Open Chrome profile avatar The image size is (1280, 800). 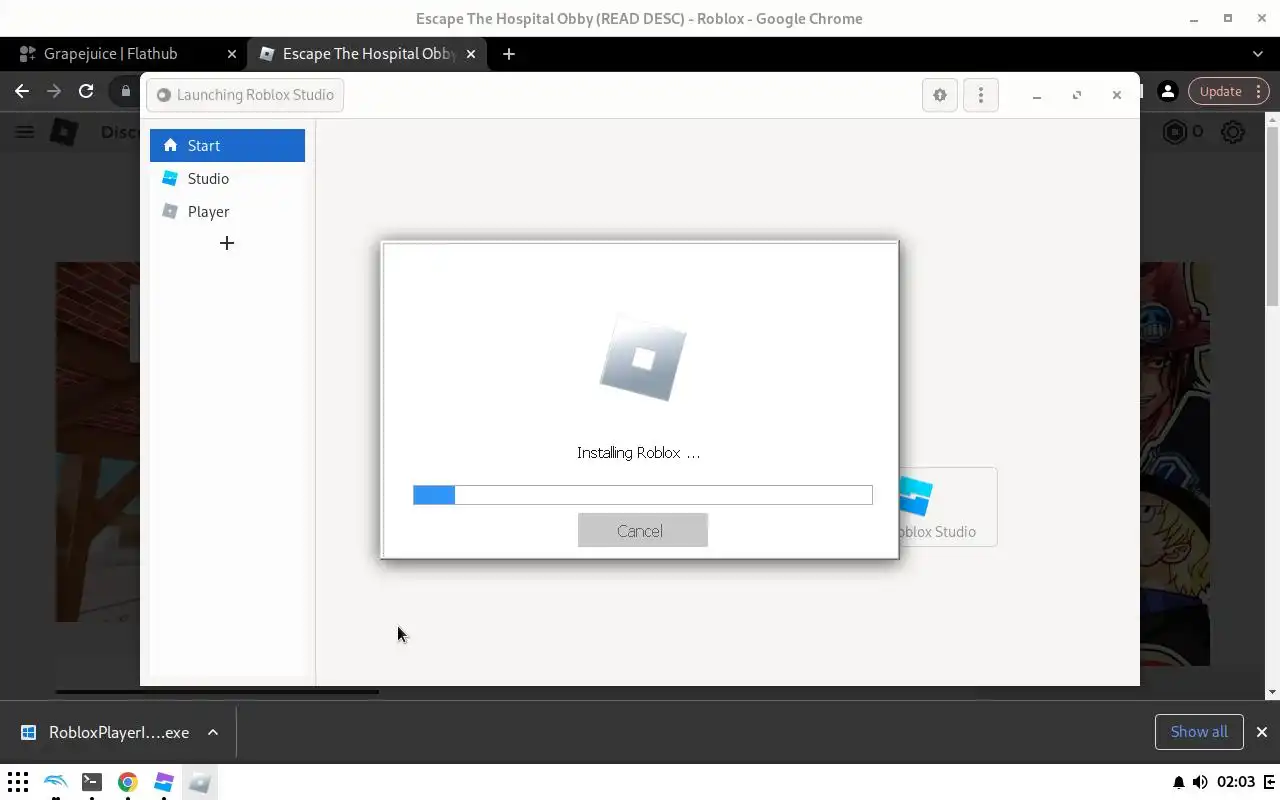pos(1167,91)
